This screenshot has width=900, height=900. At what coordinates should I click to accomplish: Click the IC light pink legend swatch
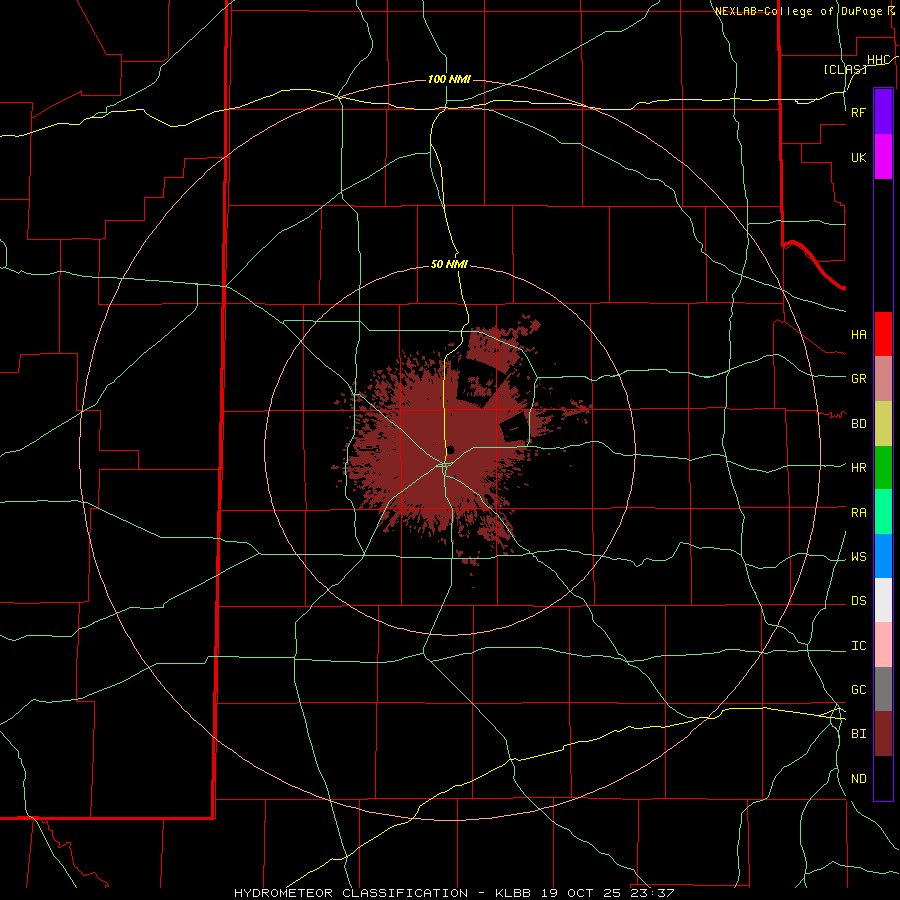[883, 645]
